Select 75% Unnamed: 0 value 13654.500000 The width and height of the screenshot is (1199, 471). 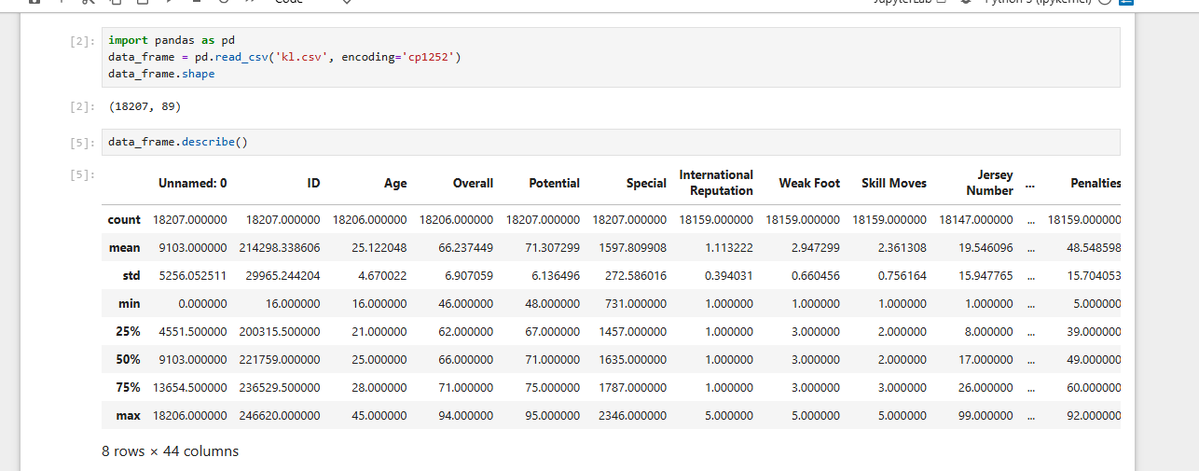pos(191,388)
